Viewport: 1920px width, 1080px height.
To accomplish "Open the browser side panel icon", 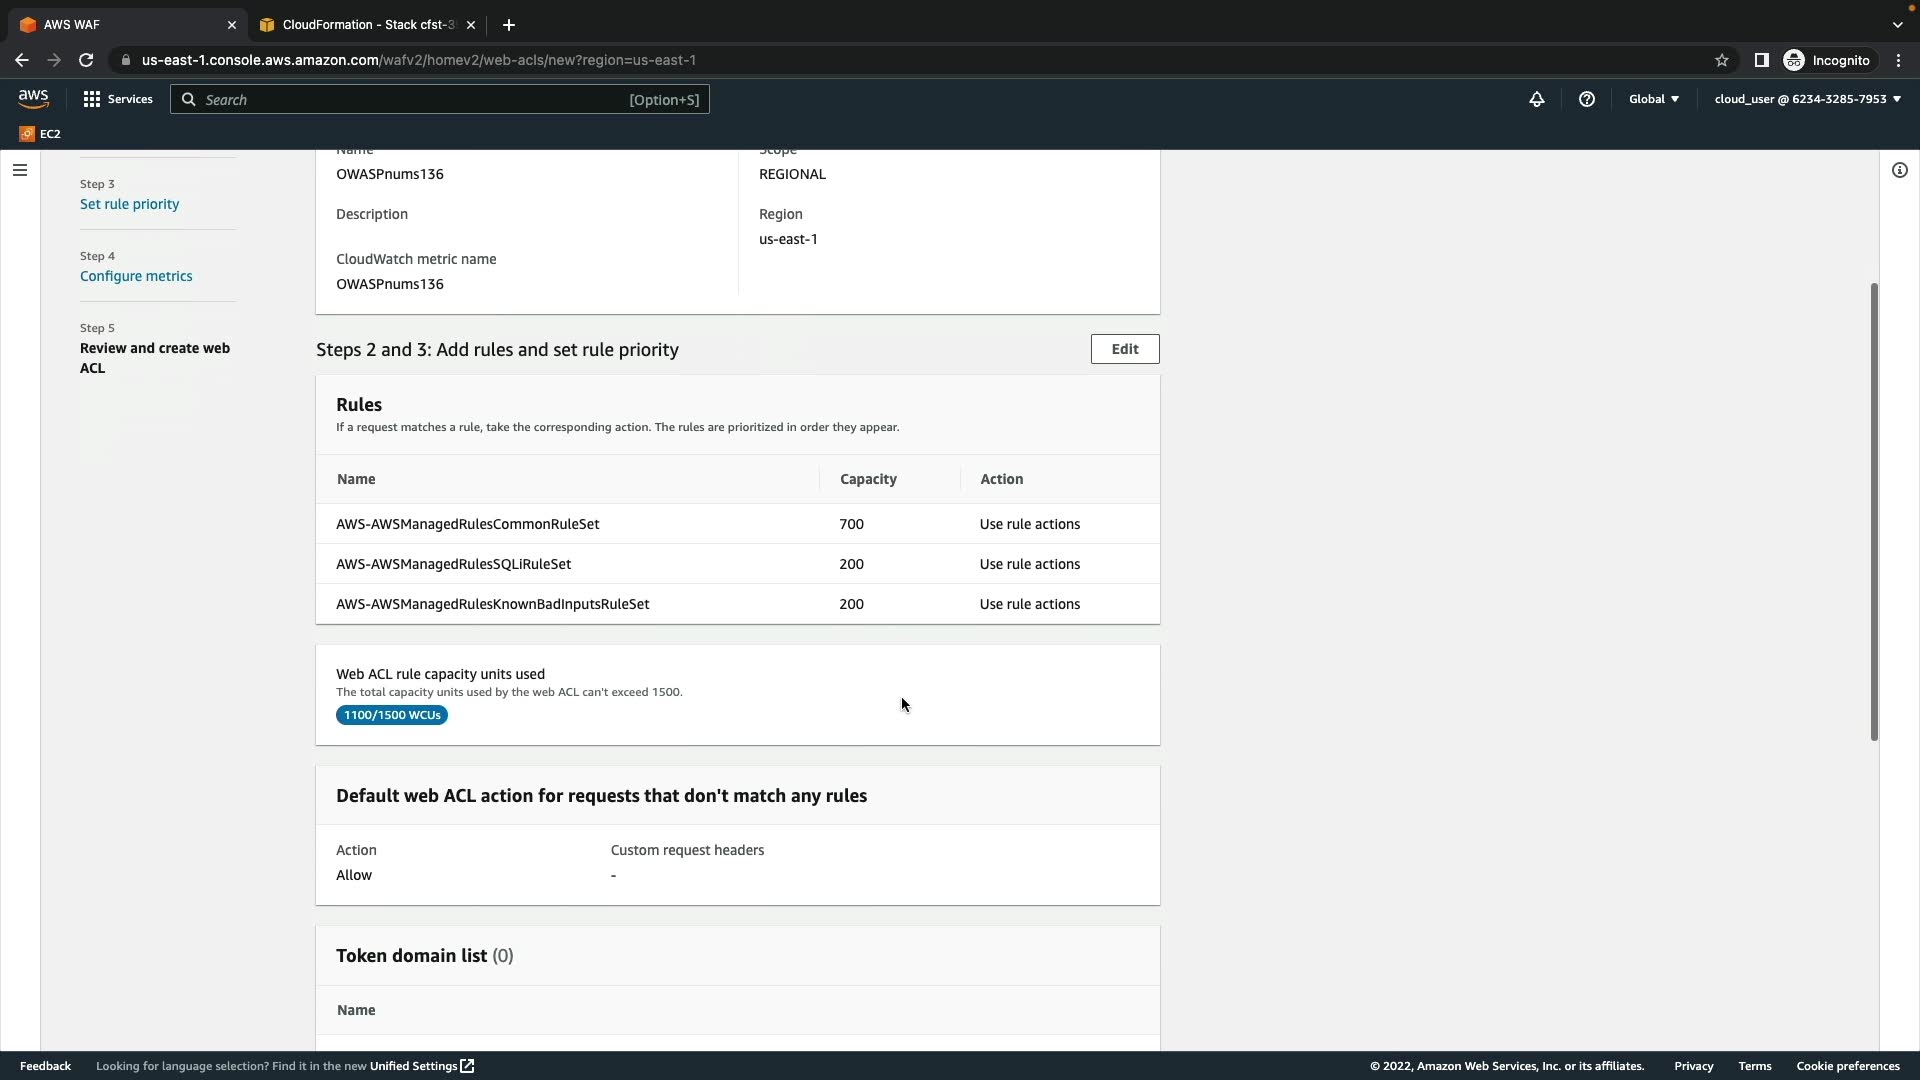I will (x=1762, y=60).
